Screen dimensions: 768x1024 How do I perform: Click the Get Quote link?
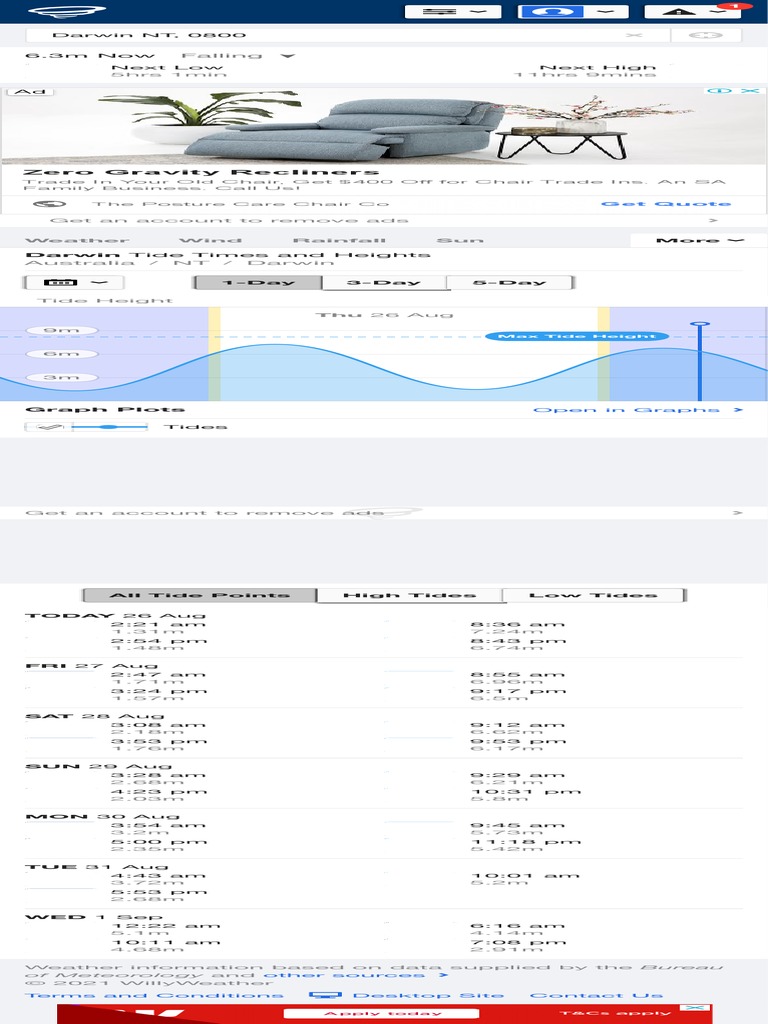click(665, 204)
